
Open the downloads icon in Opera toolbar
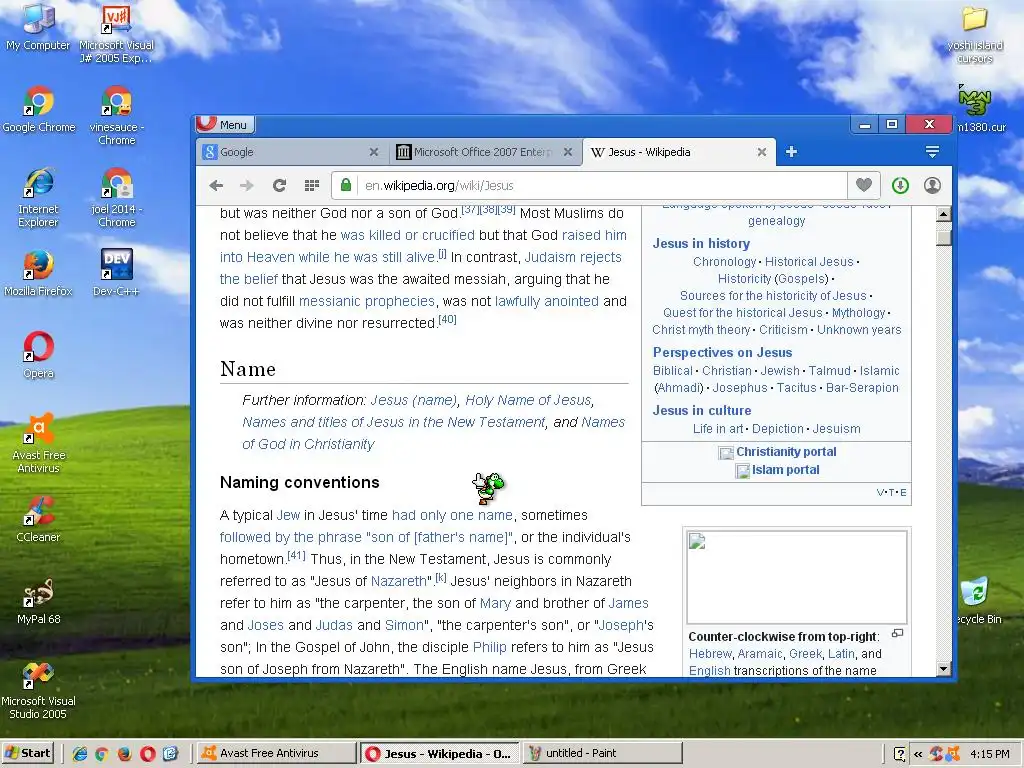[900, 185]
